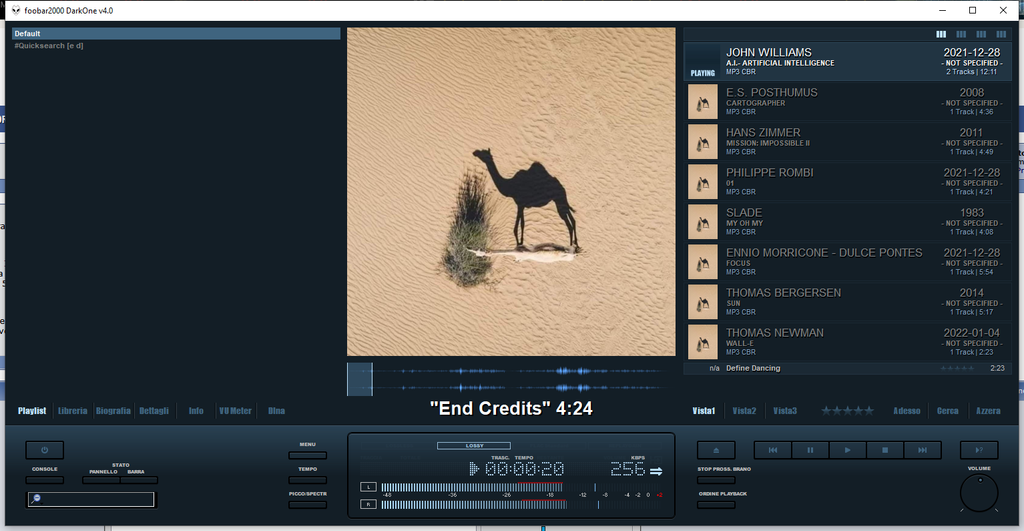Click the LOSSY indicator in display

pyautogui.click(x=474, y=445)
